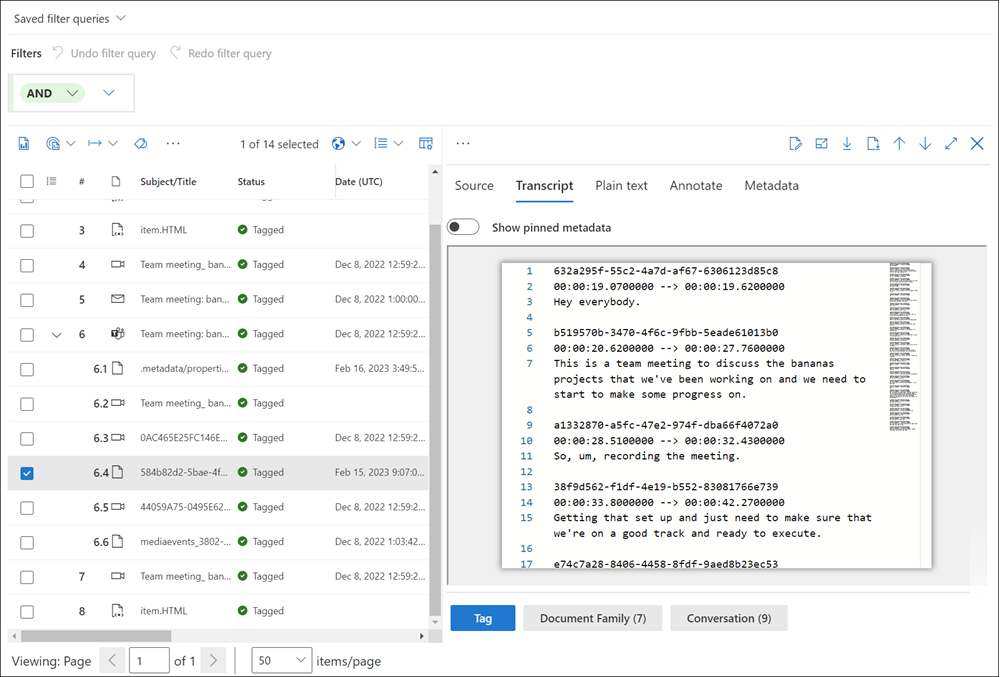The image size is (1000, 677).
Task: Collapse the expanded row for item 6
Action: [57, 334]
